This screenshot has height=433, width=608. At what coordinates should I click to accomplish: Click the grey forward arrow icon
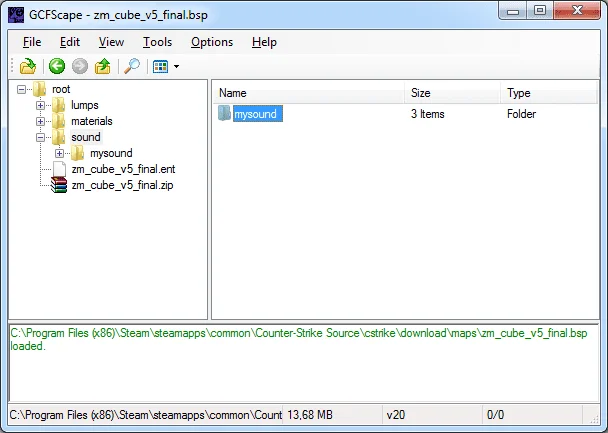79,67
